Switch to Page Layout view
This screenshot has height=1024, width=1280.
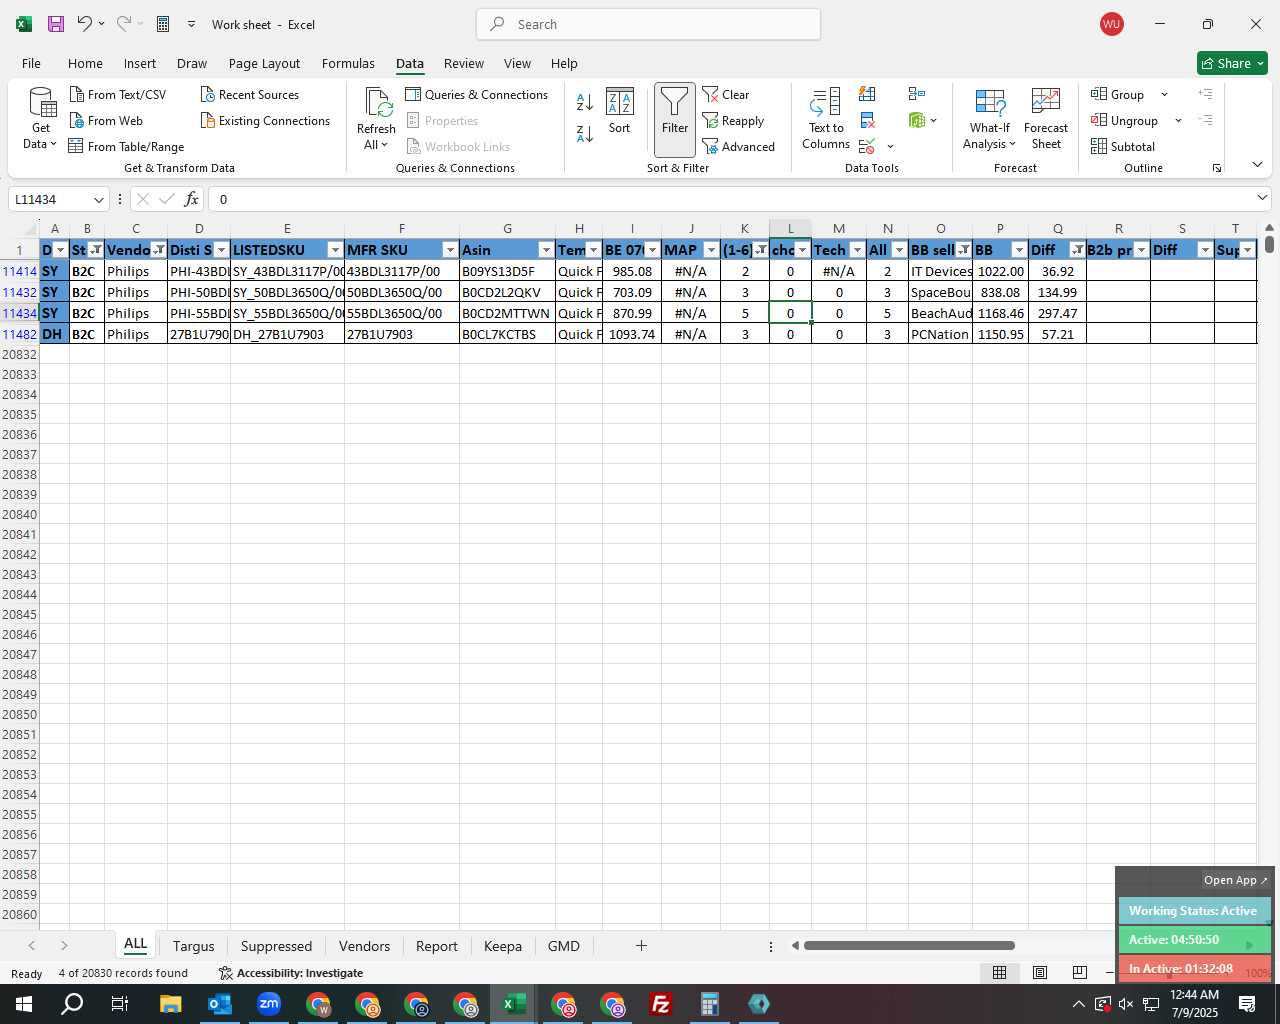[x=1040, y=973]
